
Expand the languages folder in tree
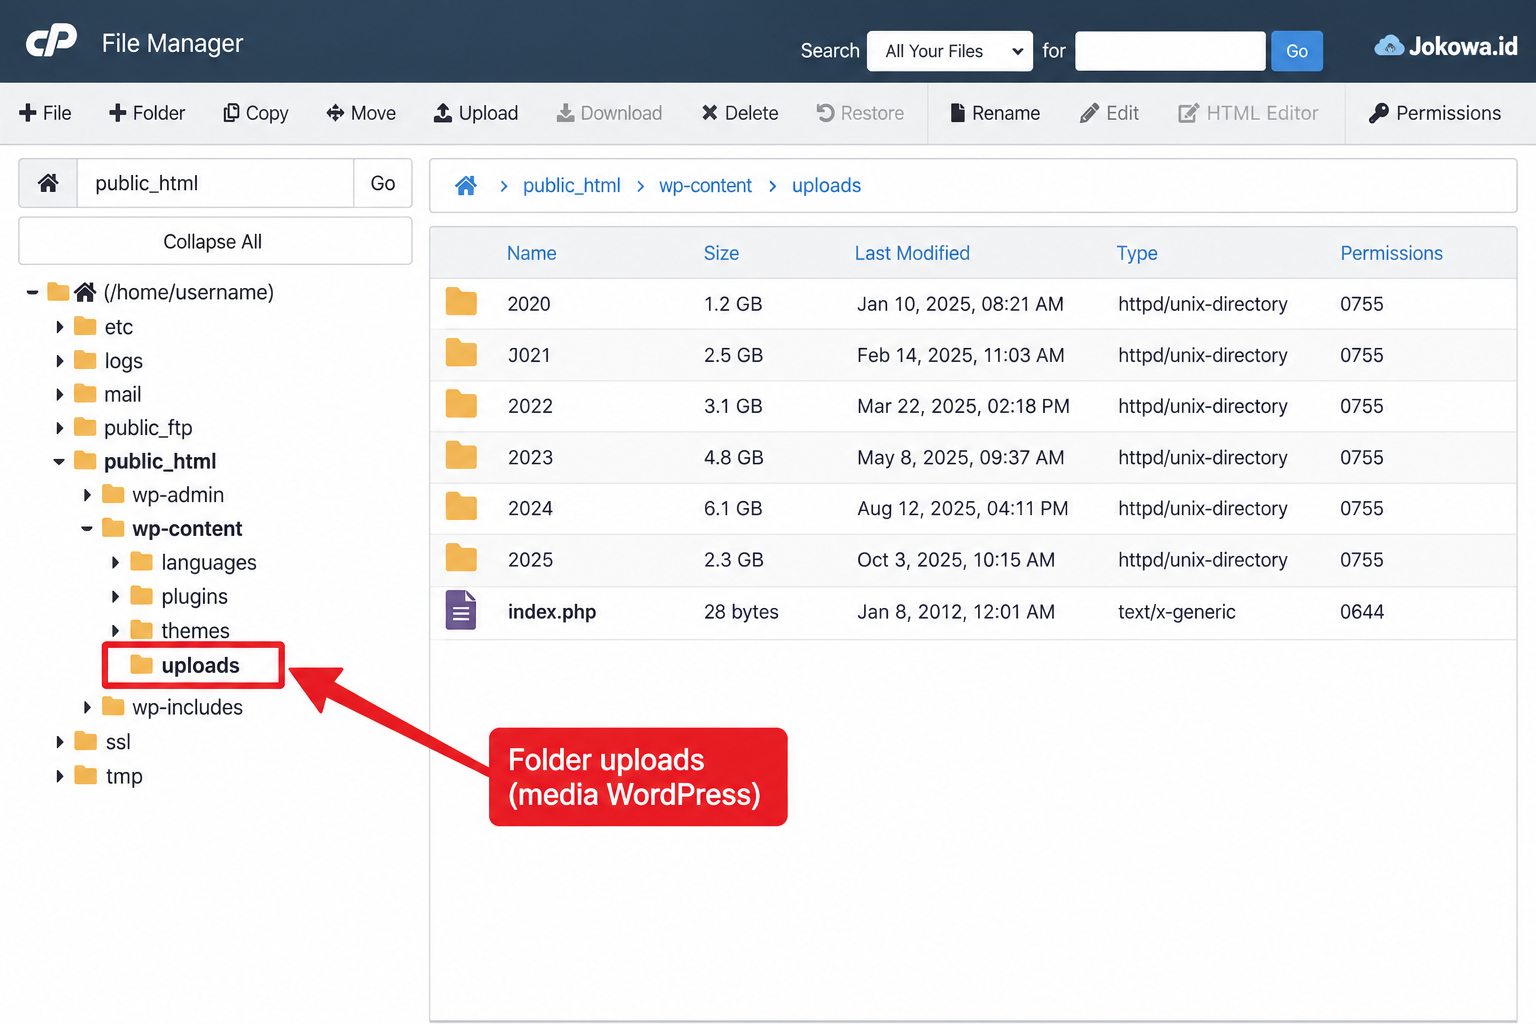[116, 563]
